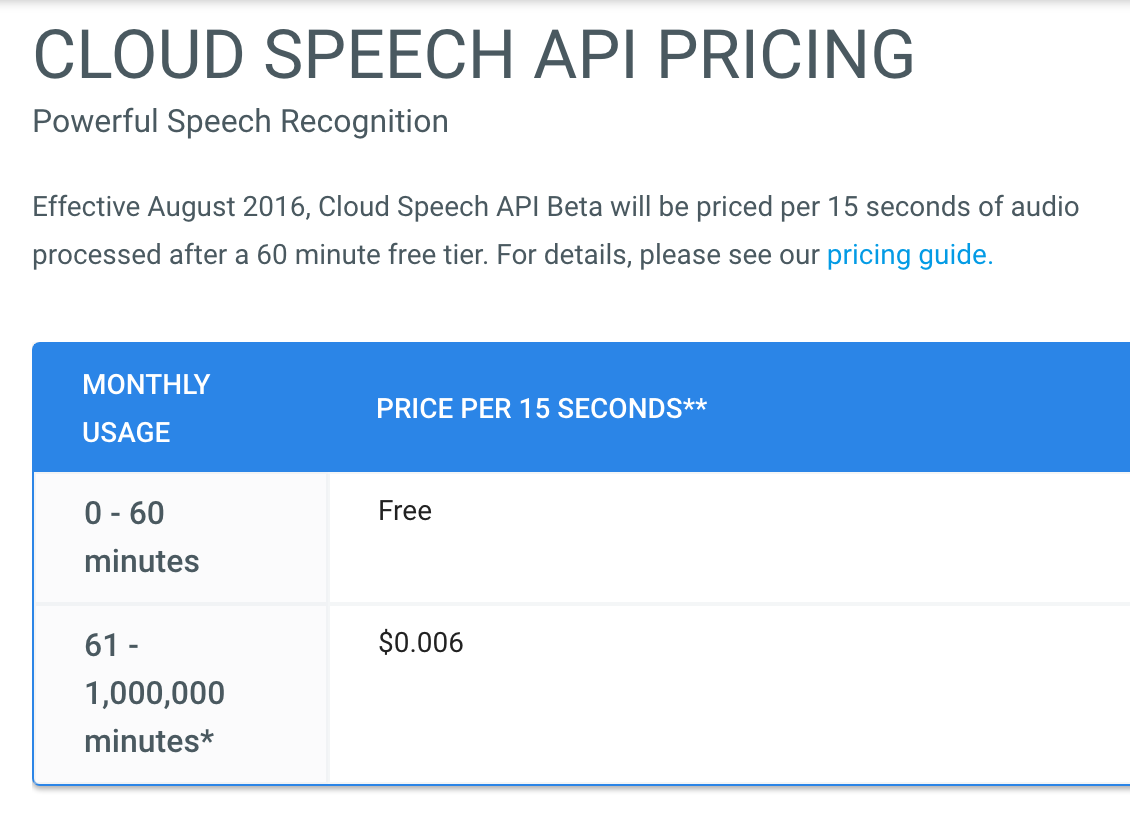Click the double asterisk after SECONDS

[x=695, y=405]
